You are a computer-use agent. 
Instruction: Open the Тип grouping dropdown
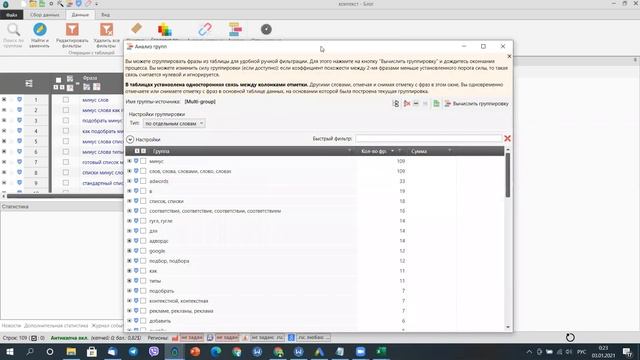174,123
